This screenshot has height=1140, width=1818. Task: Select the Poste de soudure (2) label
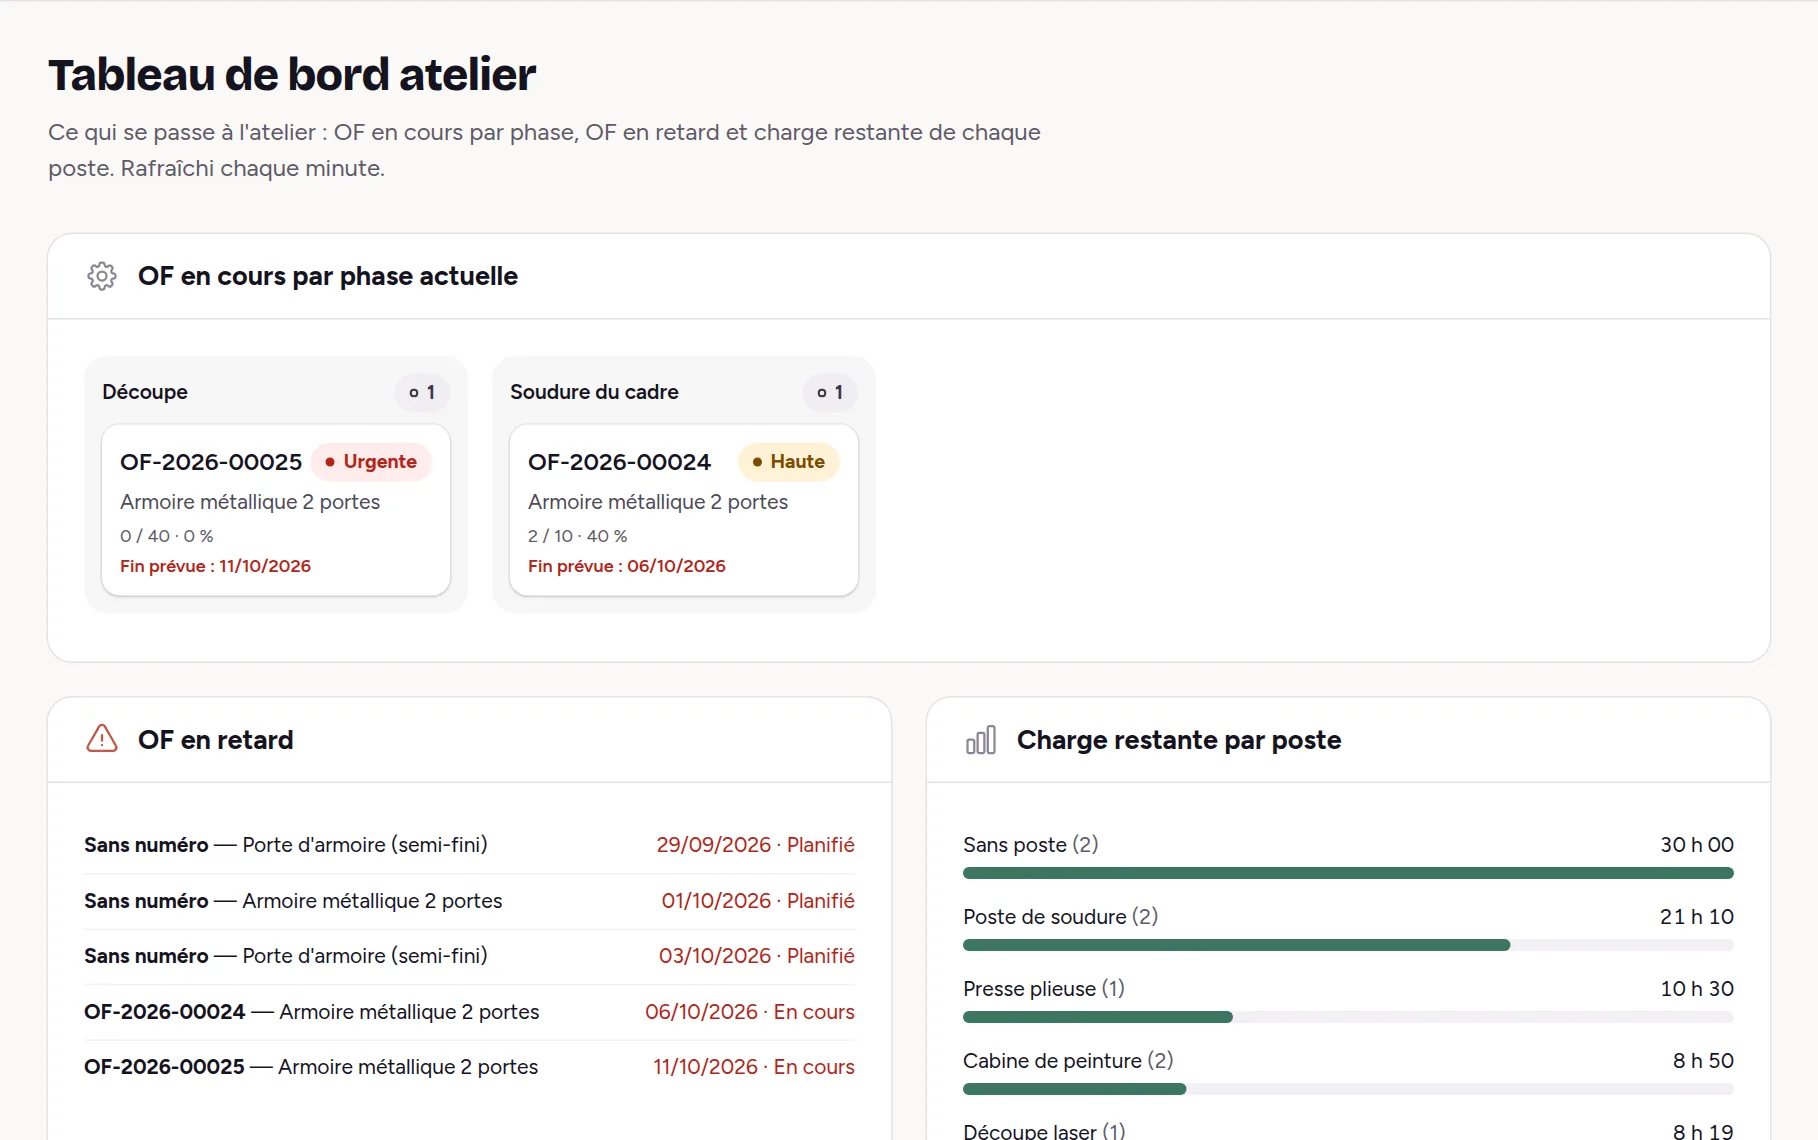click(1060, 917)
